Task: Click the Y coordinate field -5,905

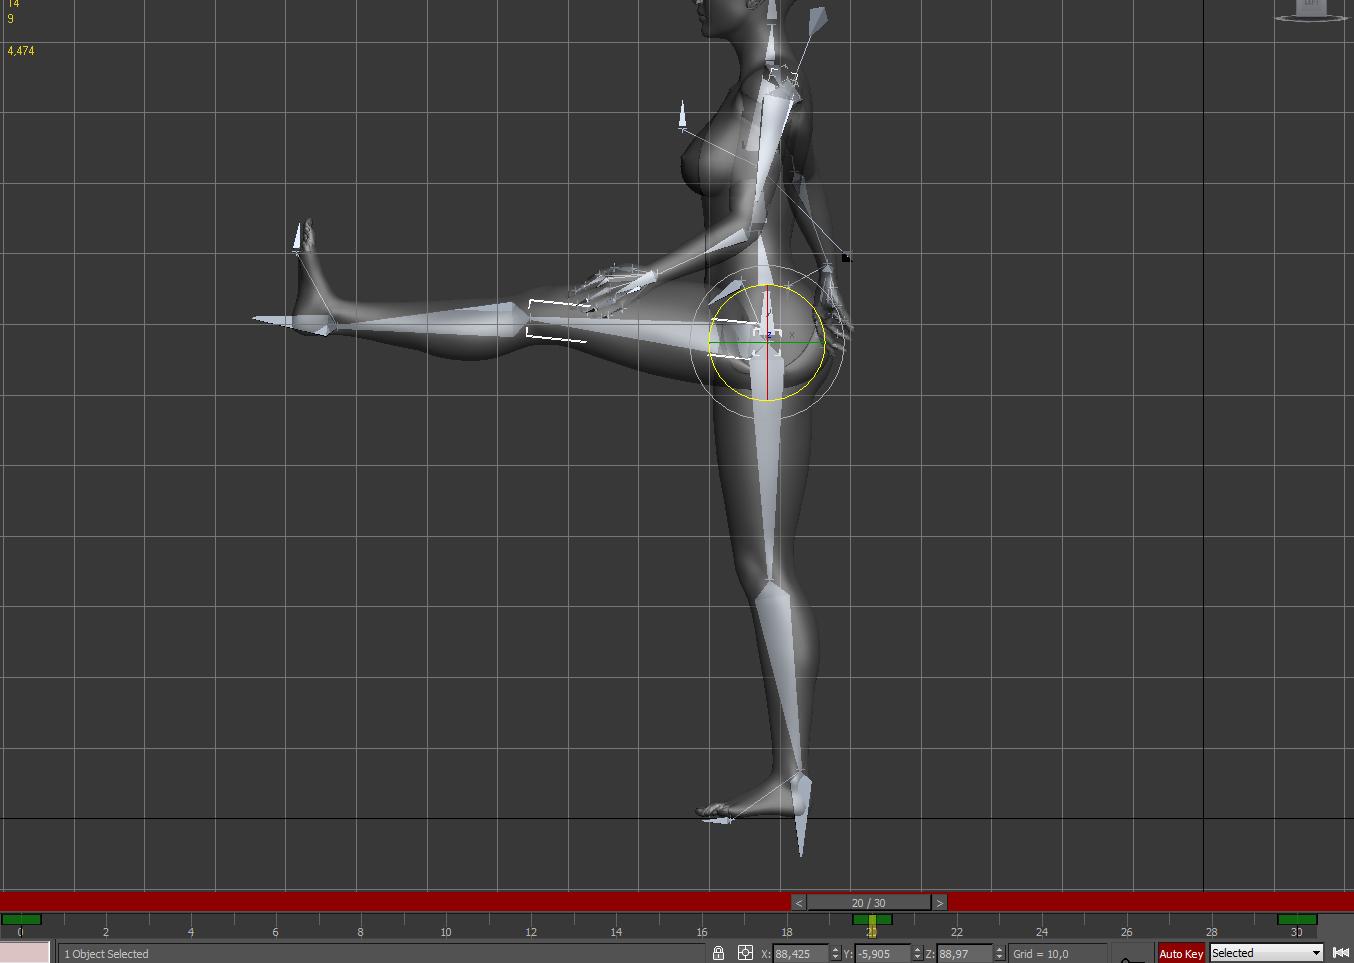Action: coord(881,953)
